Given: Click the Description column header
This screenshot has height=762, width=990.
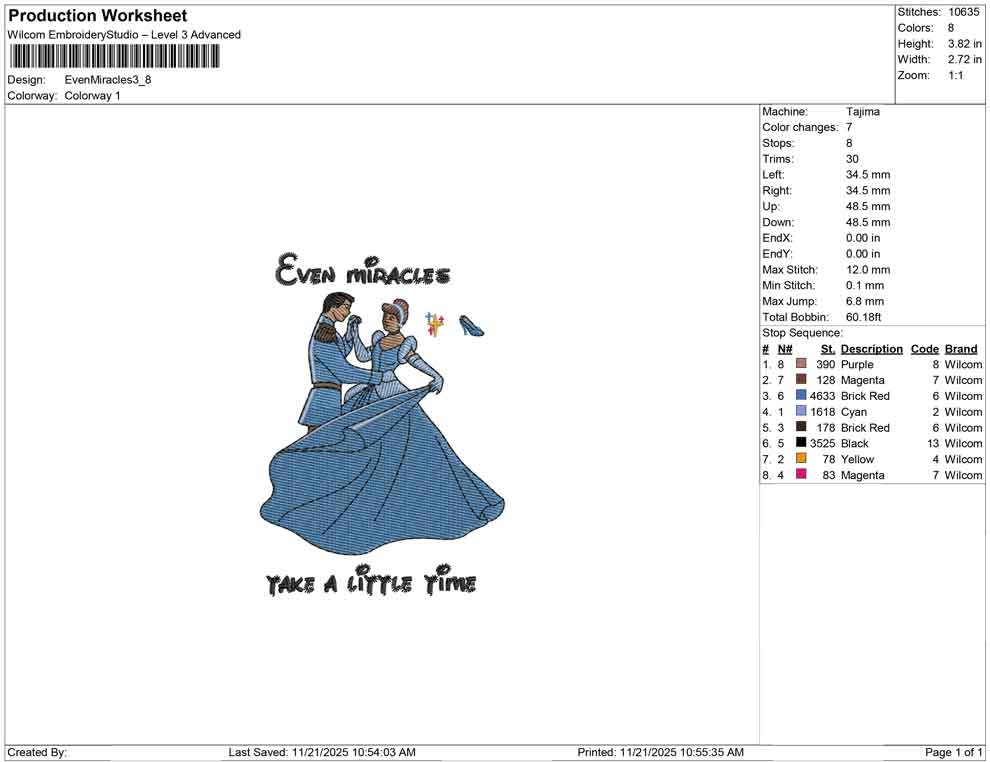Looking at the screenshot, I should tap(871, 348).
